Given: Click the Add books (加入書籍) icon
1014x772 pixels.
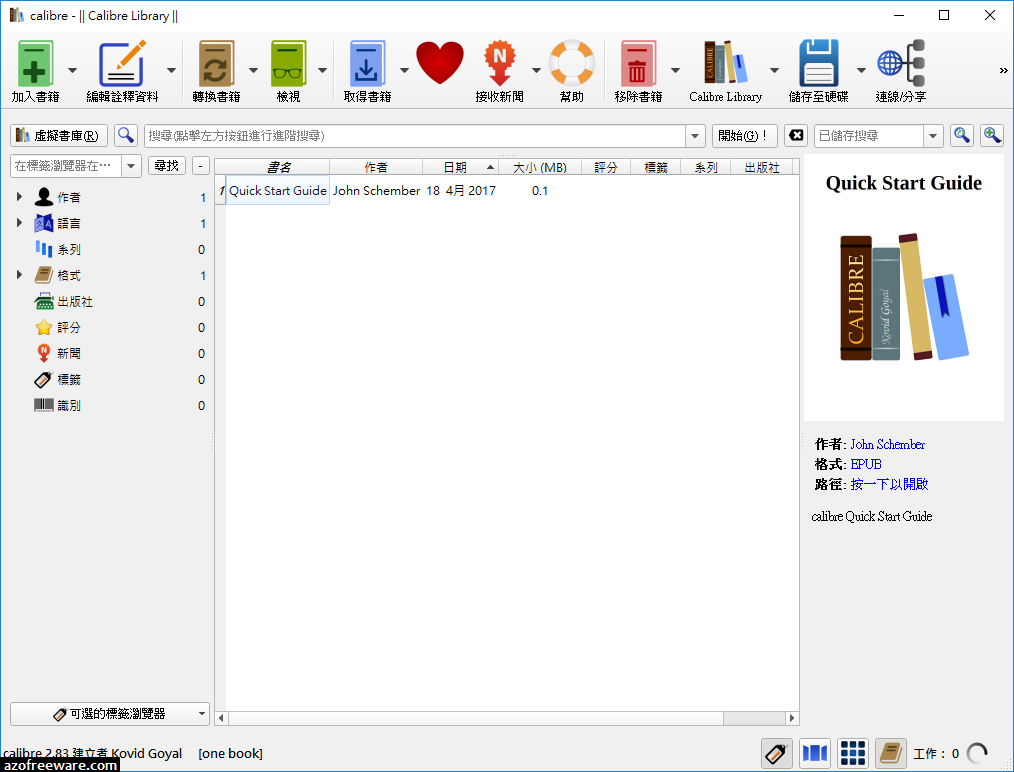Looking at the screenshot, I should click(x=34, y=63).
